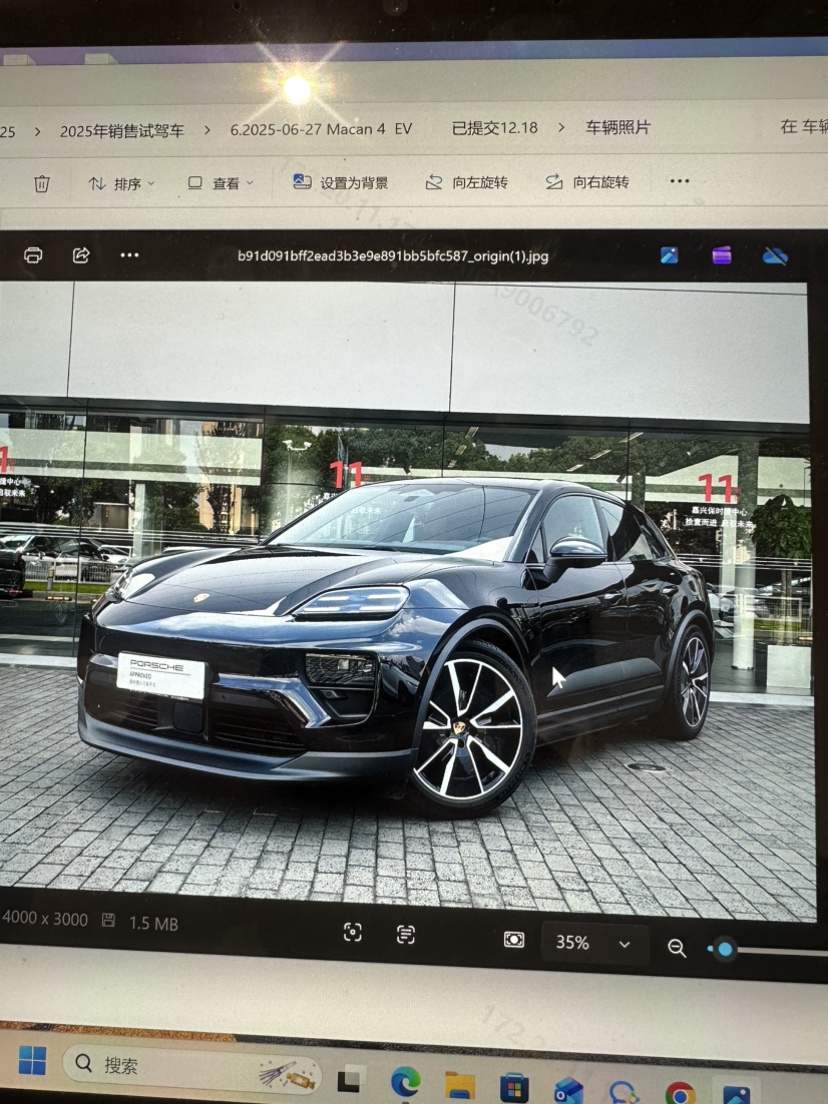The width and height of the screenshot is (828, 1104).
Task: Click the delete trash can icon
Action: [41, 183]
